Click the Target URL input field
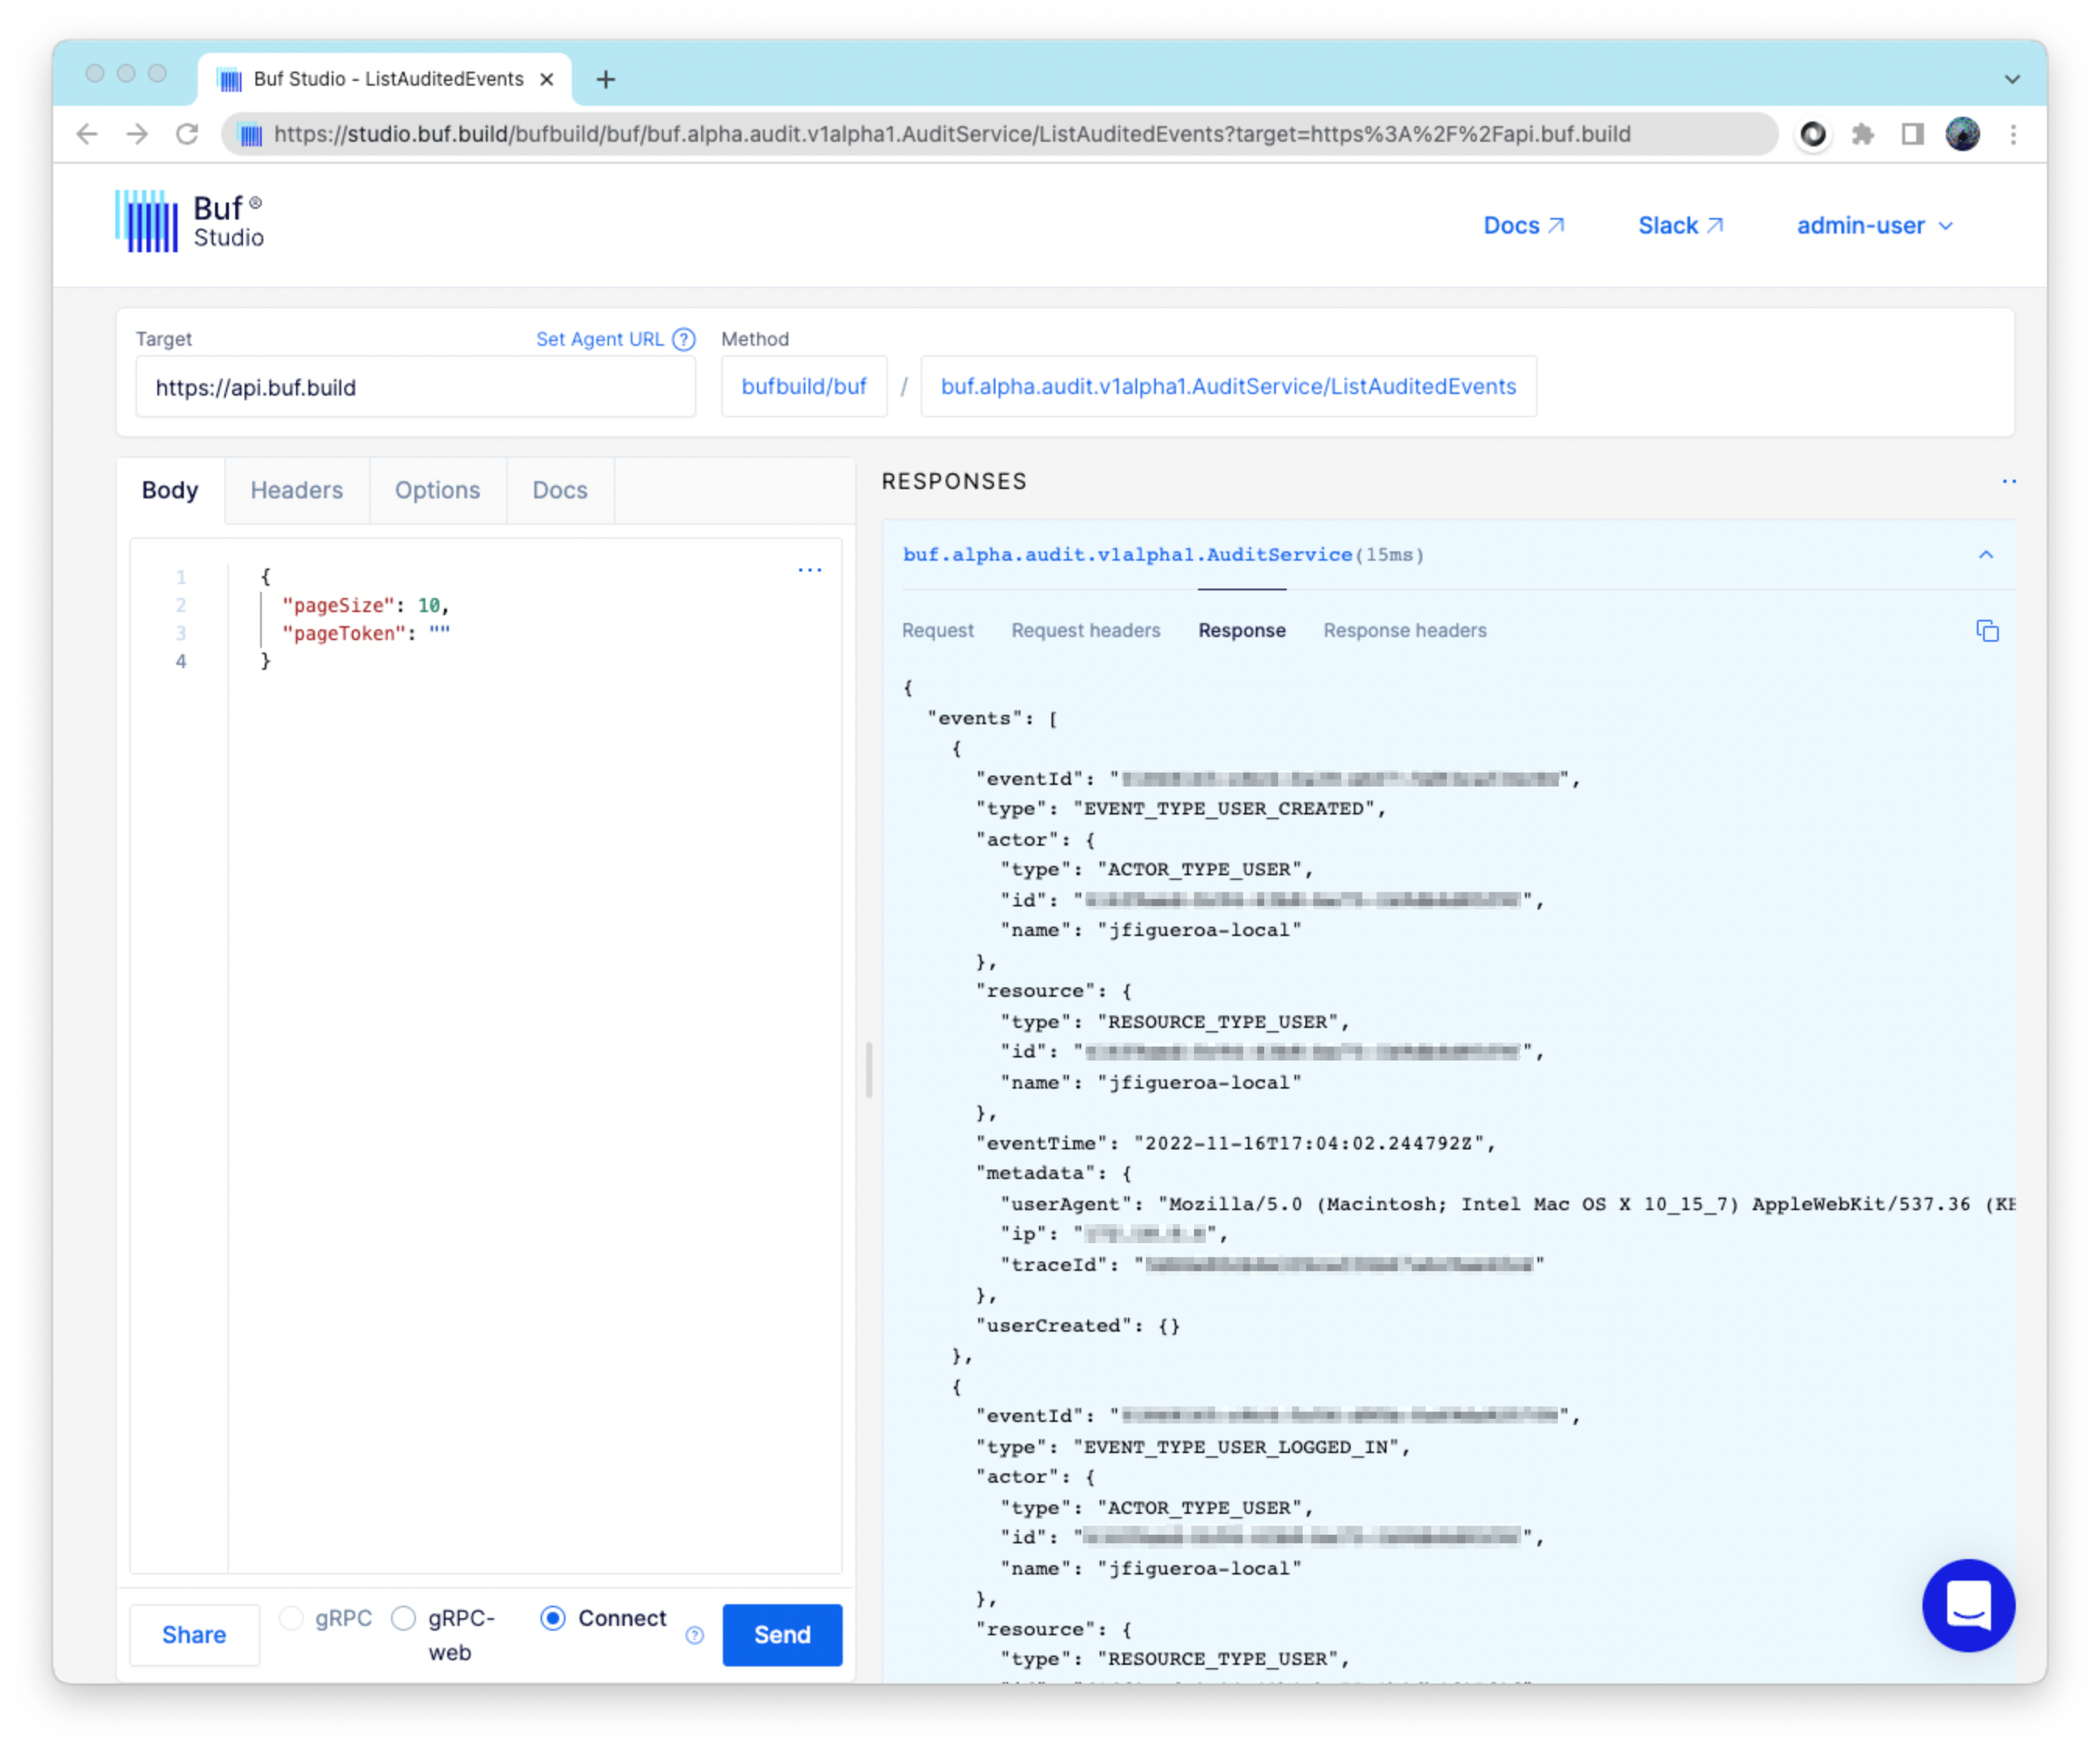Viewport: 2100px width, 1749px height. [415, 386]
